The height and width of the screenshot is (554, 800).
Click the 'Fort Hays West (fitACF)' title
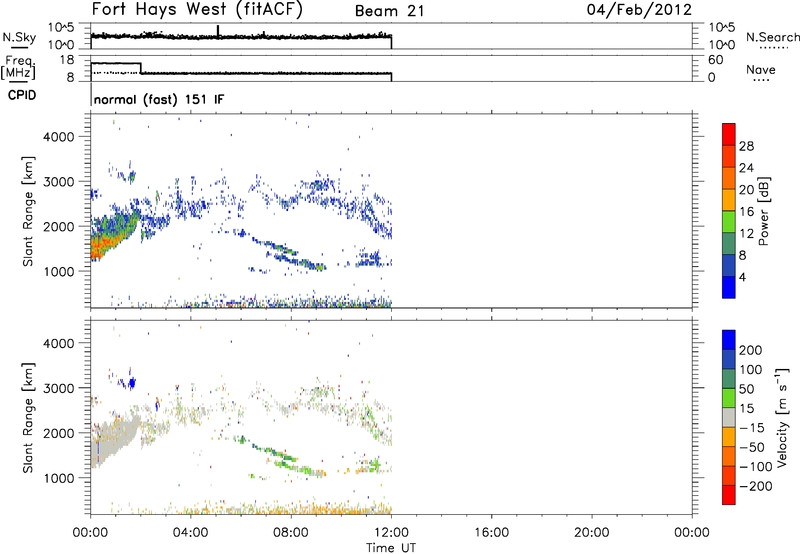coord(197,10)
